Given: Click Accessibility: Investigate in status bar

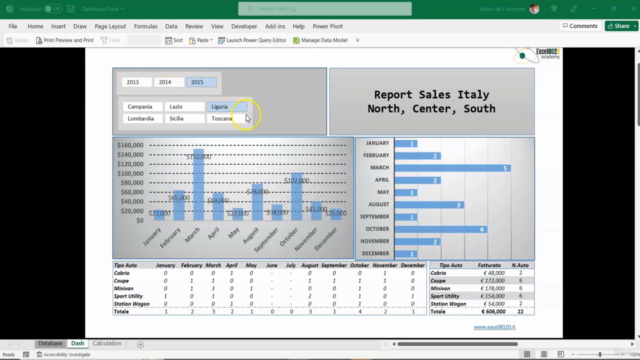Looking at the screenshot, I should coord(63,354).
